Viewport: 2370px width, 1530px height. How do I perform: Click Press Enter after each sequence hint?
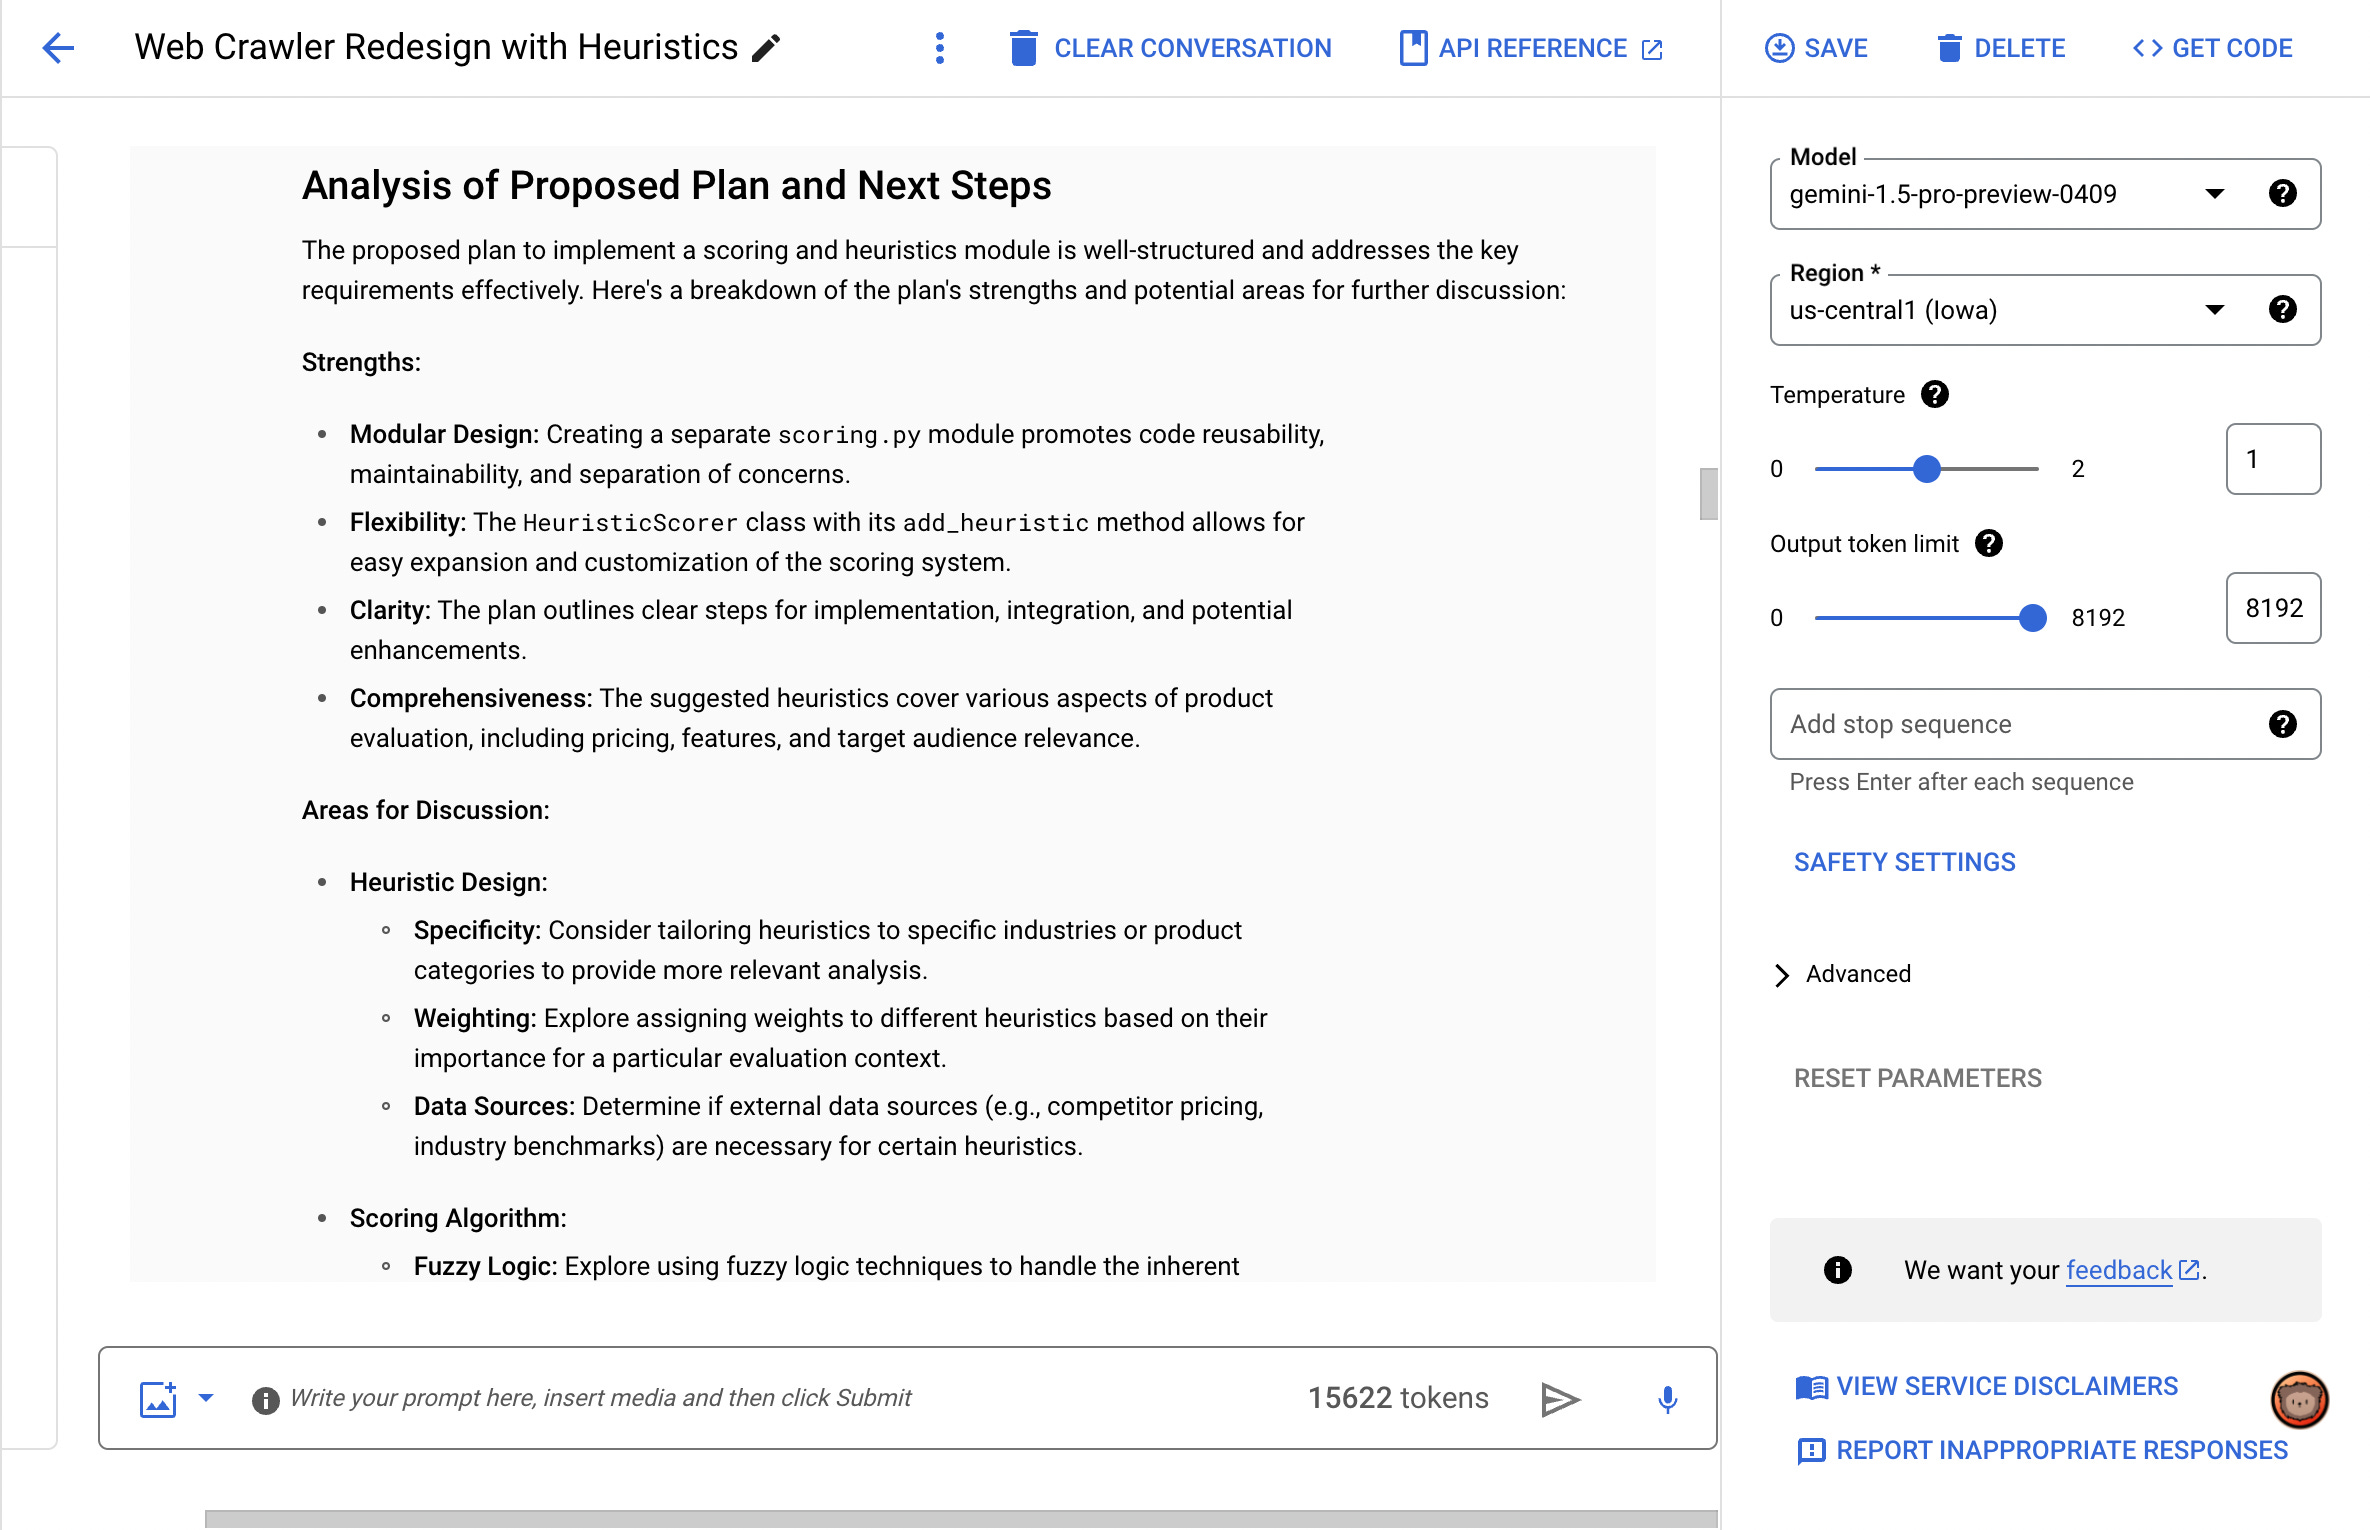click(x=1961, y=782)
